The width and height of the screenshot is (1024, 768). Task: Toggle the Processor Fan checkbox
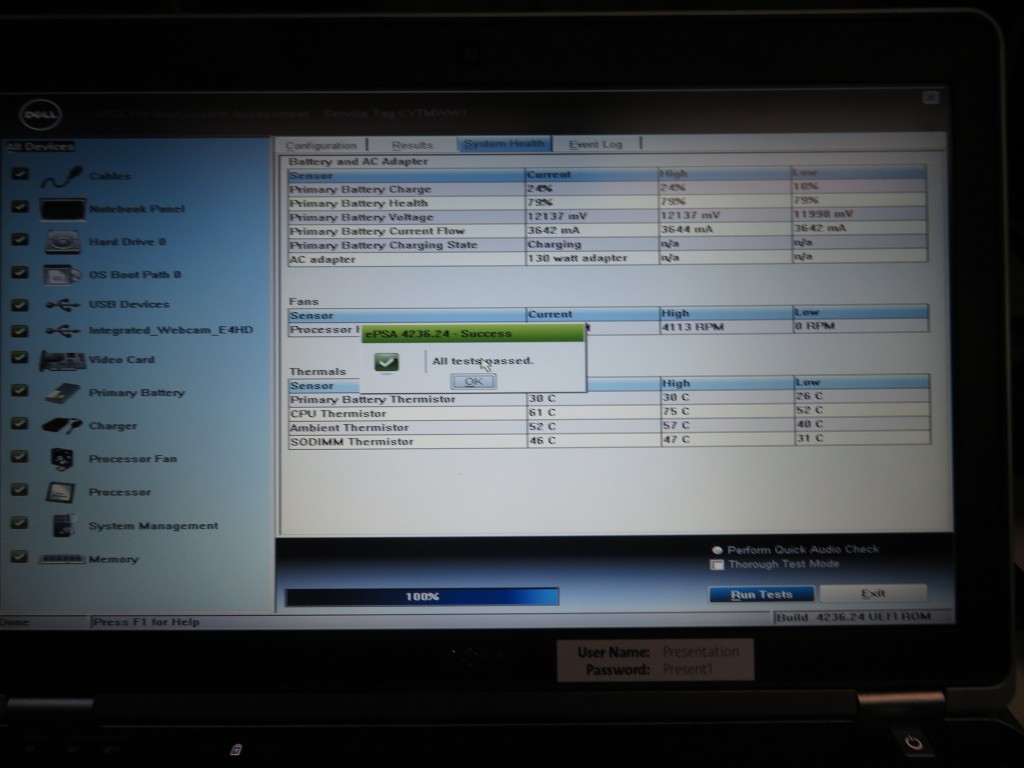point(20,457)
